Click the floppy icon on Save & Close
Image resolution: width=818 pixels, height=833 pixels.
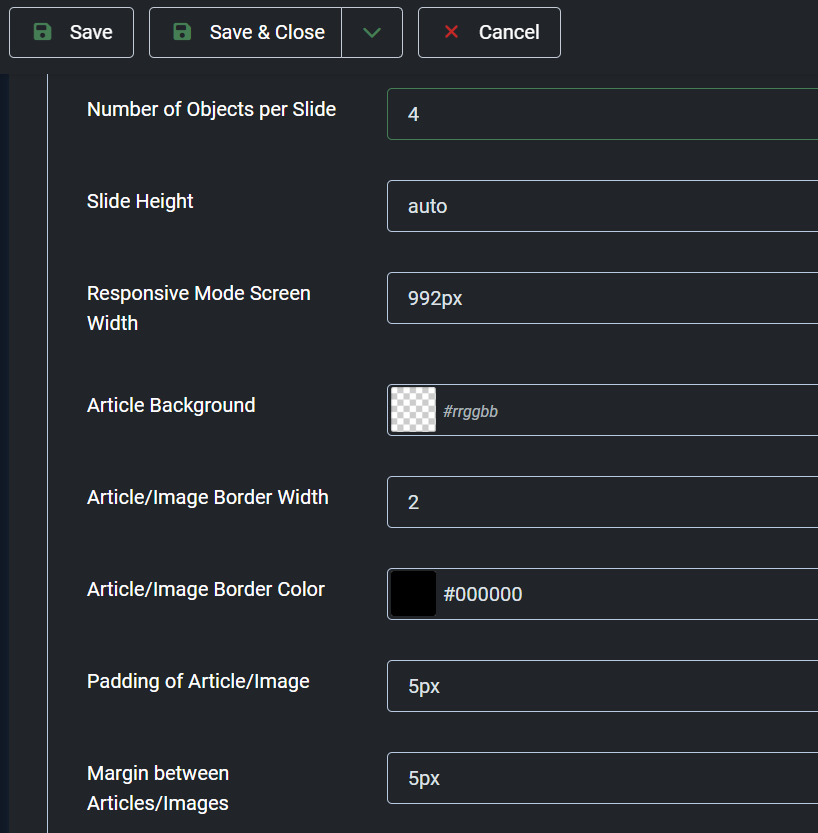coord(182,32)
